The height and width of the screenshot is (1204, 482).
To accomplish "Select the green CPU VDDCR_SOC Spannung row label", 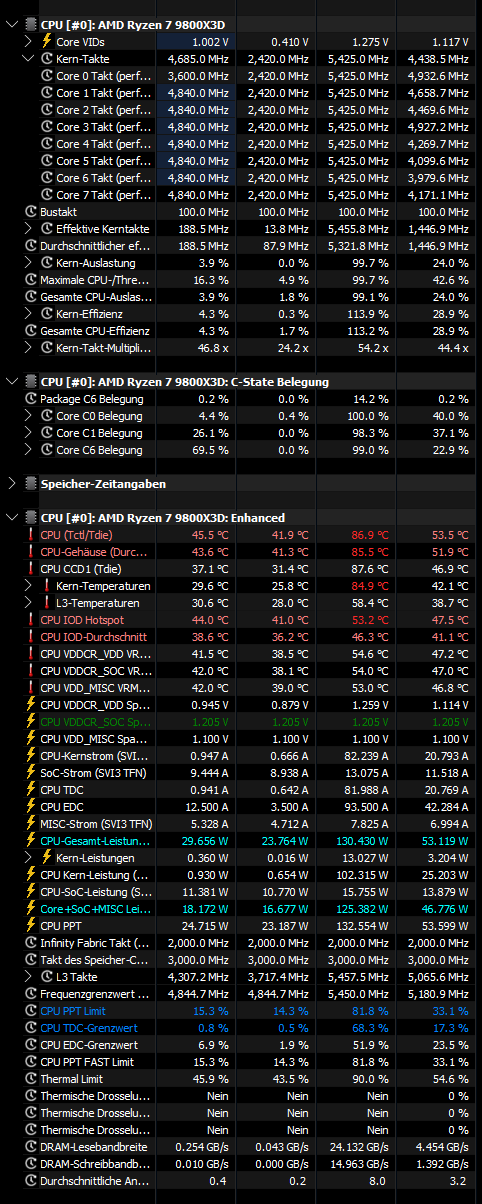I will (96, 722).
